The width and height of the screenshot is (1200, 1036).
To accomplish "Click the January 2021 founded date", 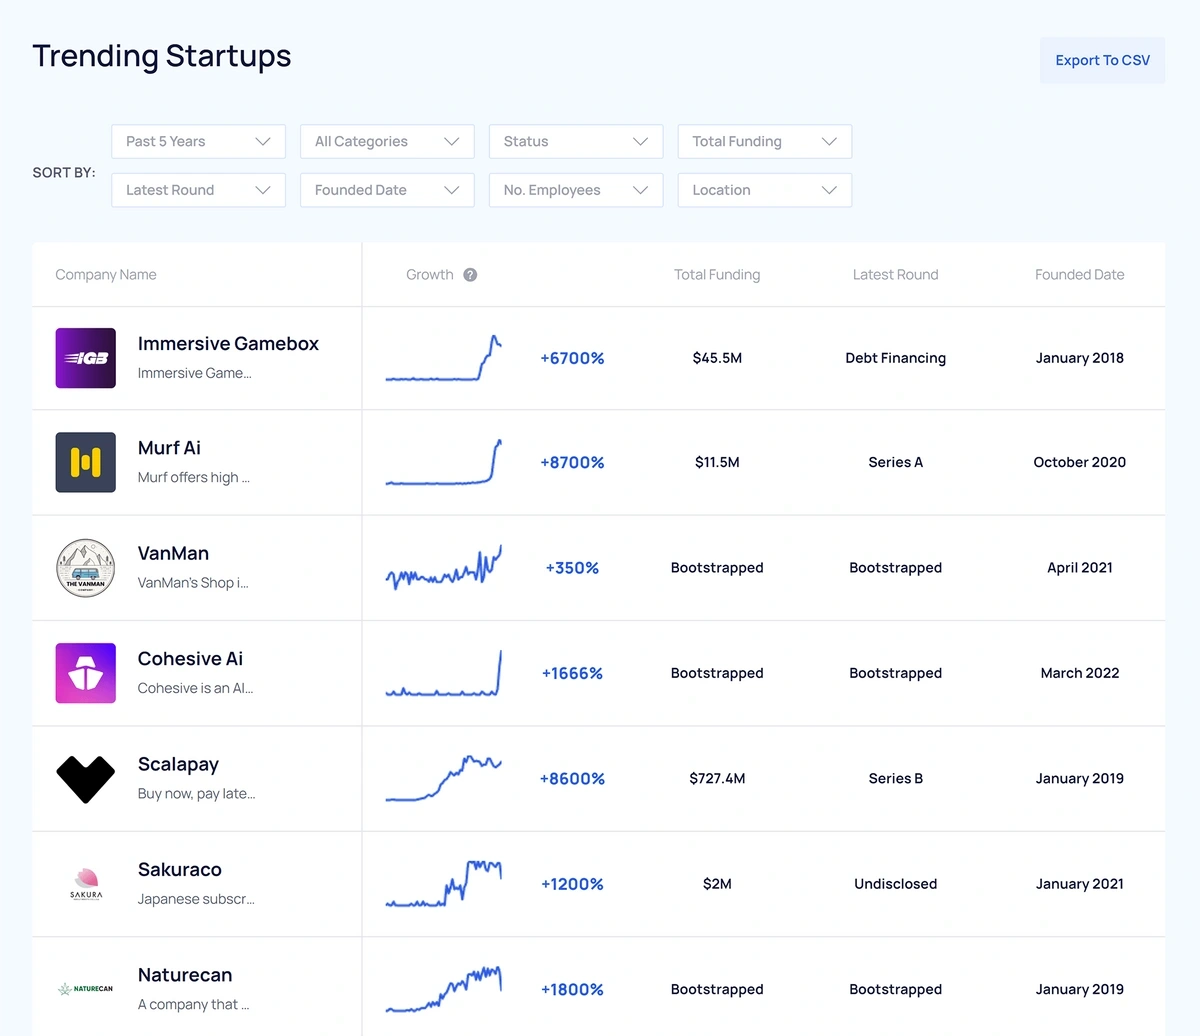I will pos(1080,884).
